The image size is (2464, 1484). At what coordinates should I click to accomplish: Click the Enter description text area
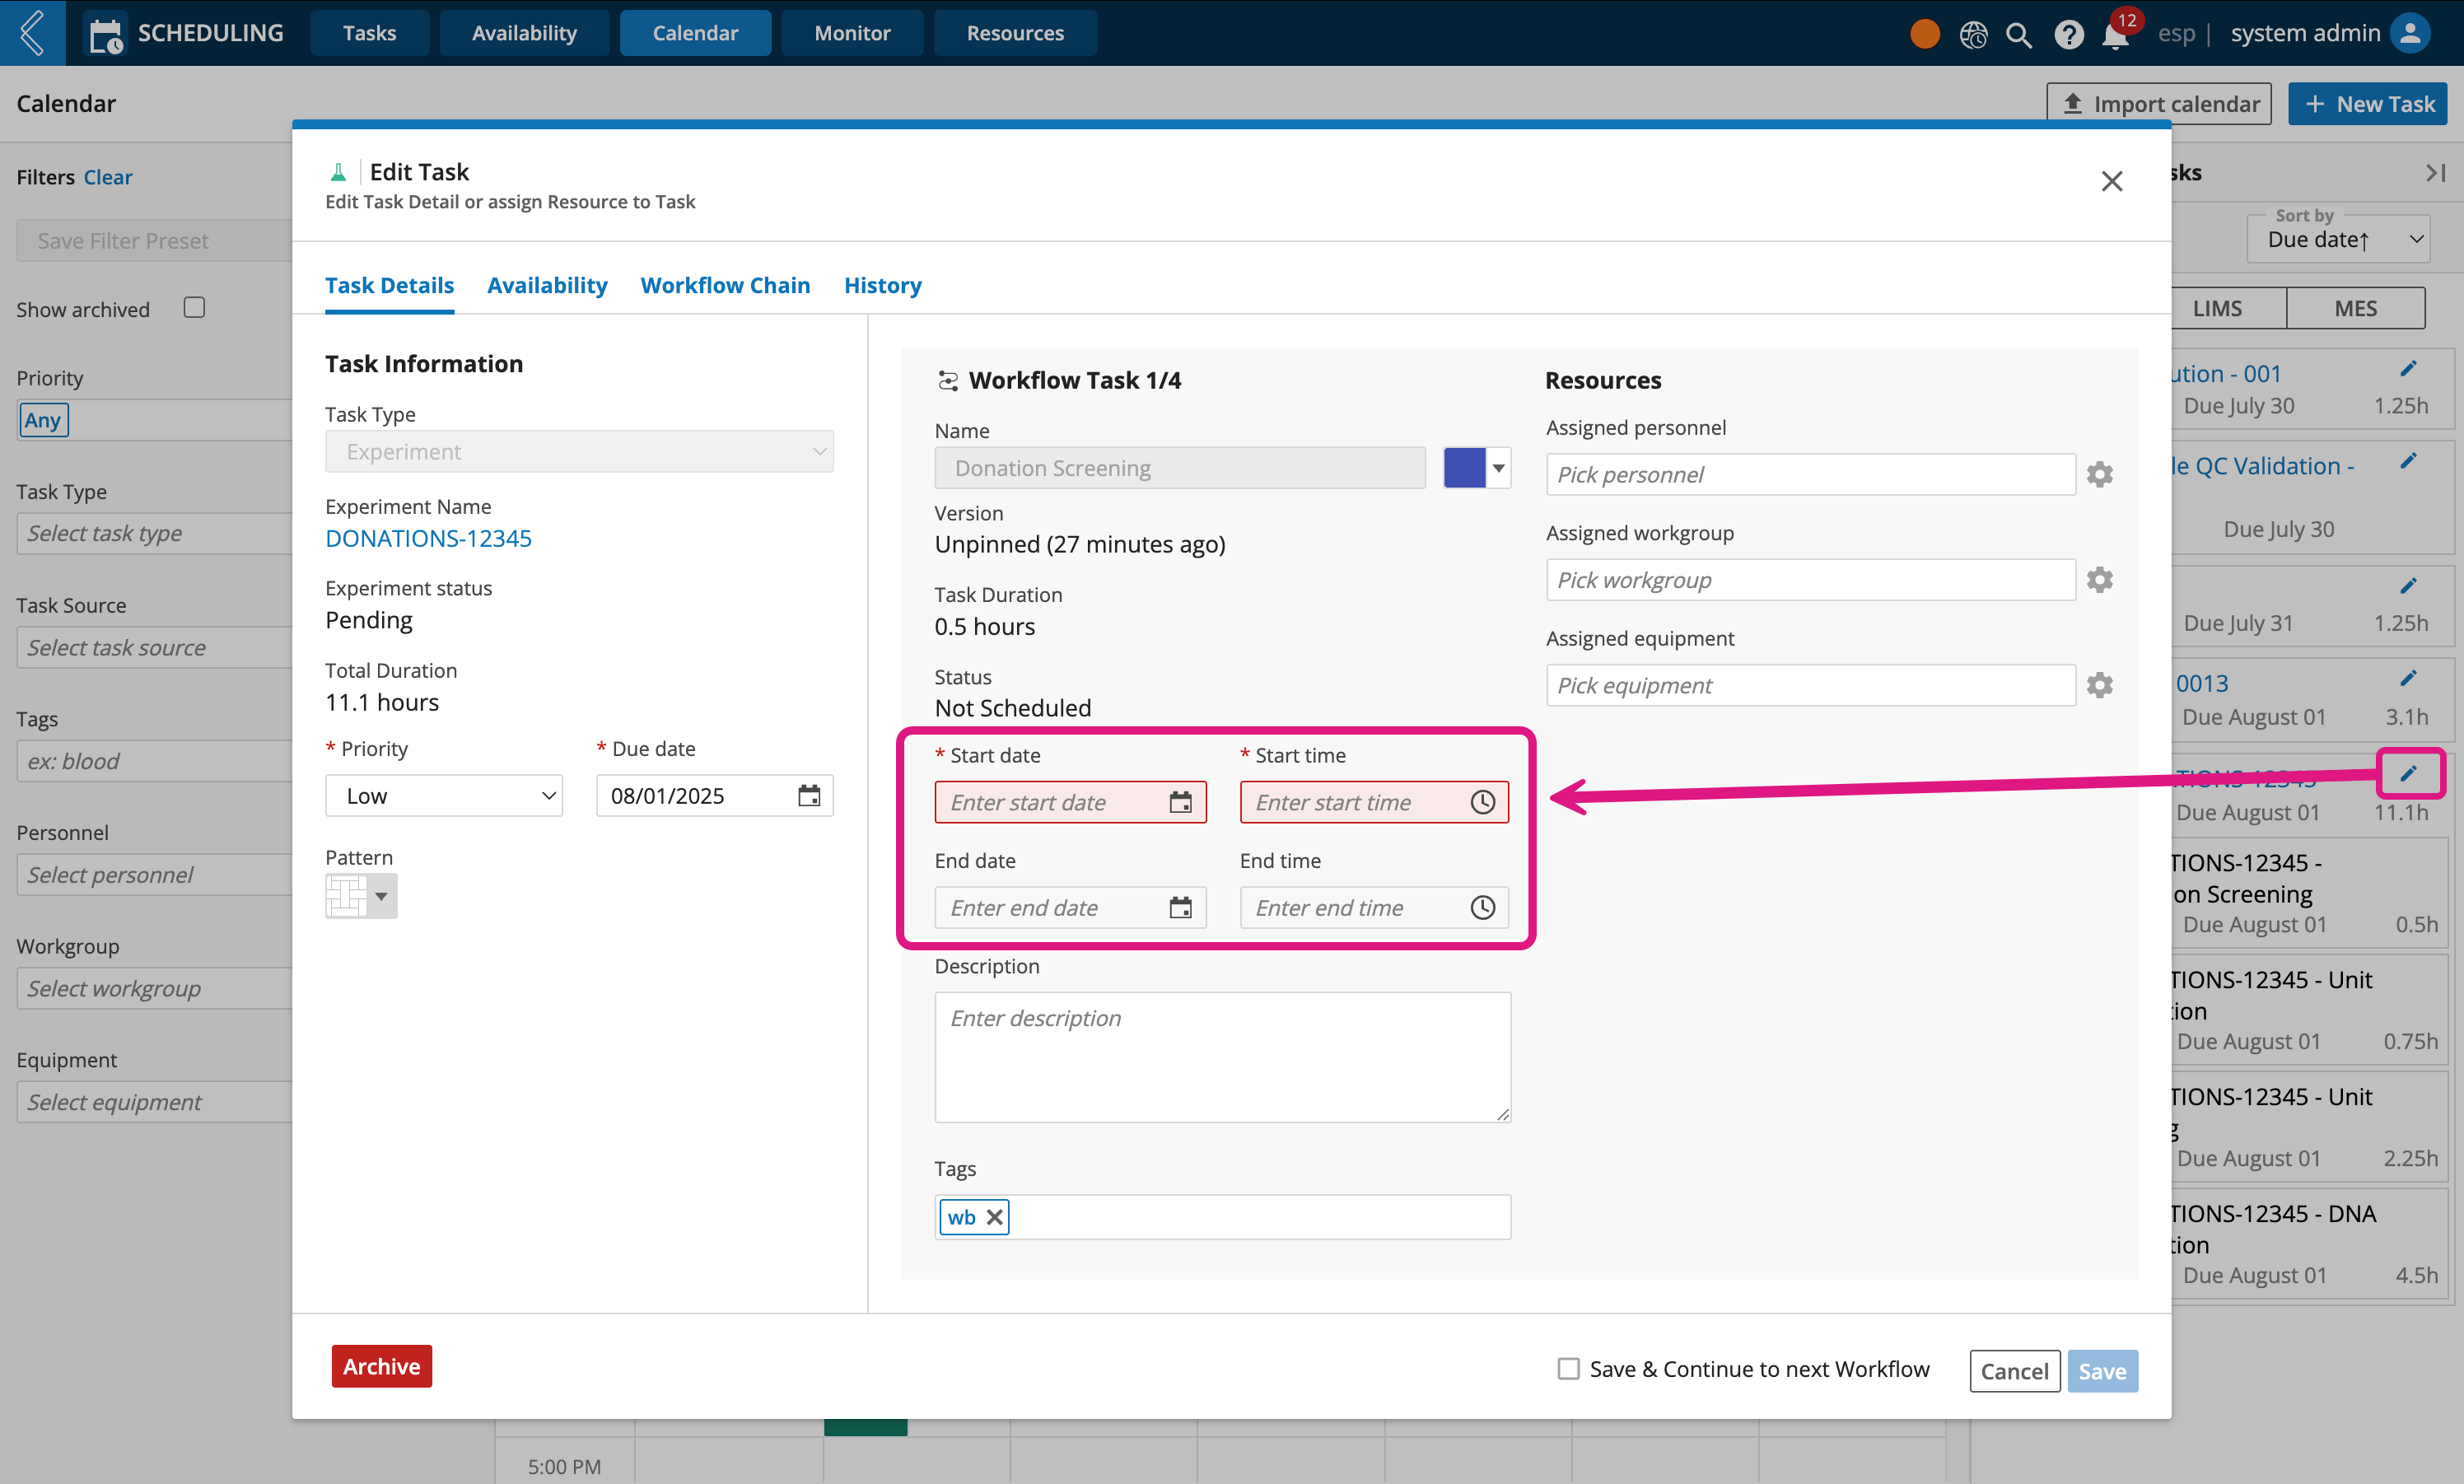coord(1222,1057)
